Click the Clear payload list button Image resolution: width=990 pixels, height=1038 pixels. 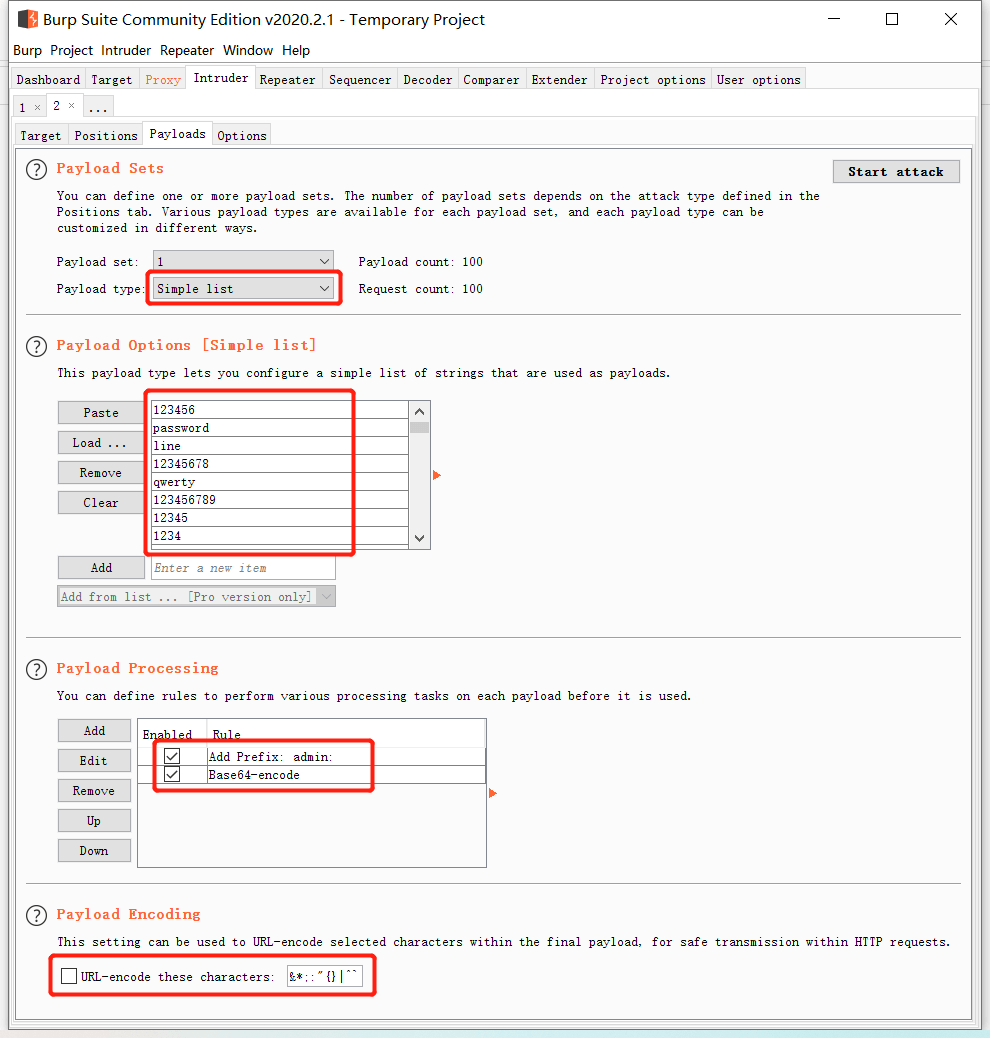tap(101, 502)
